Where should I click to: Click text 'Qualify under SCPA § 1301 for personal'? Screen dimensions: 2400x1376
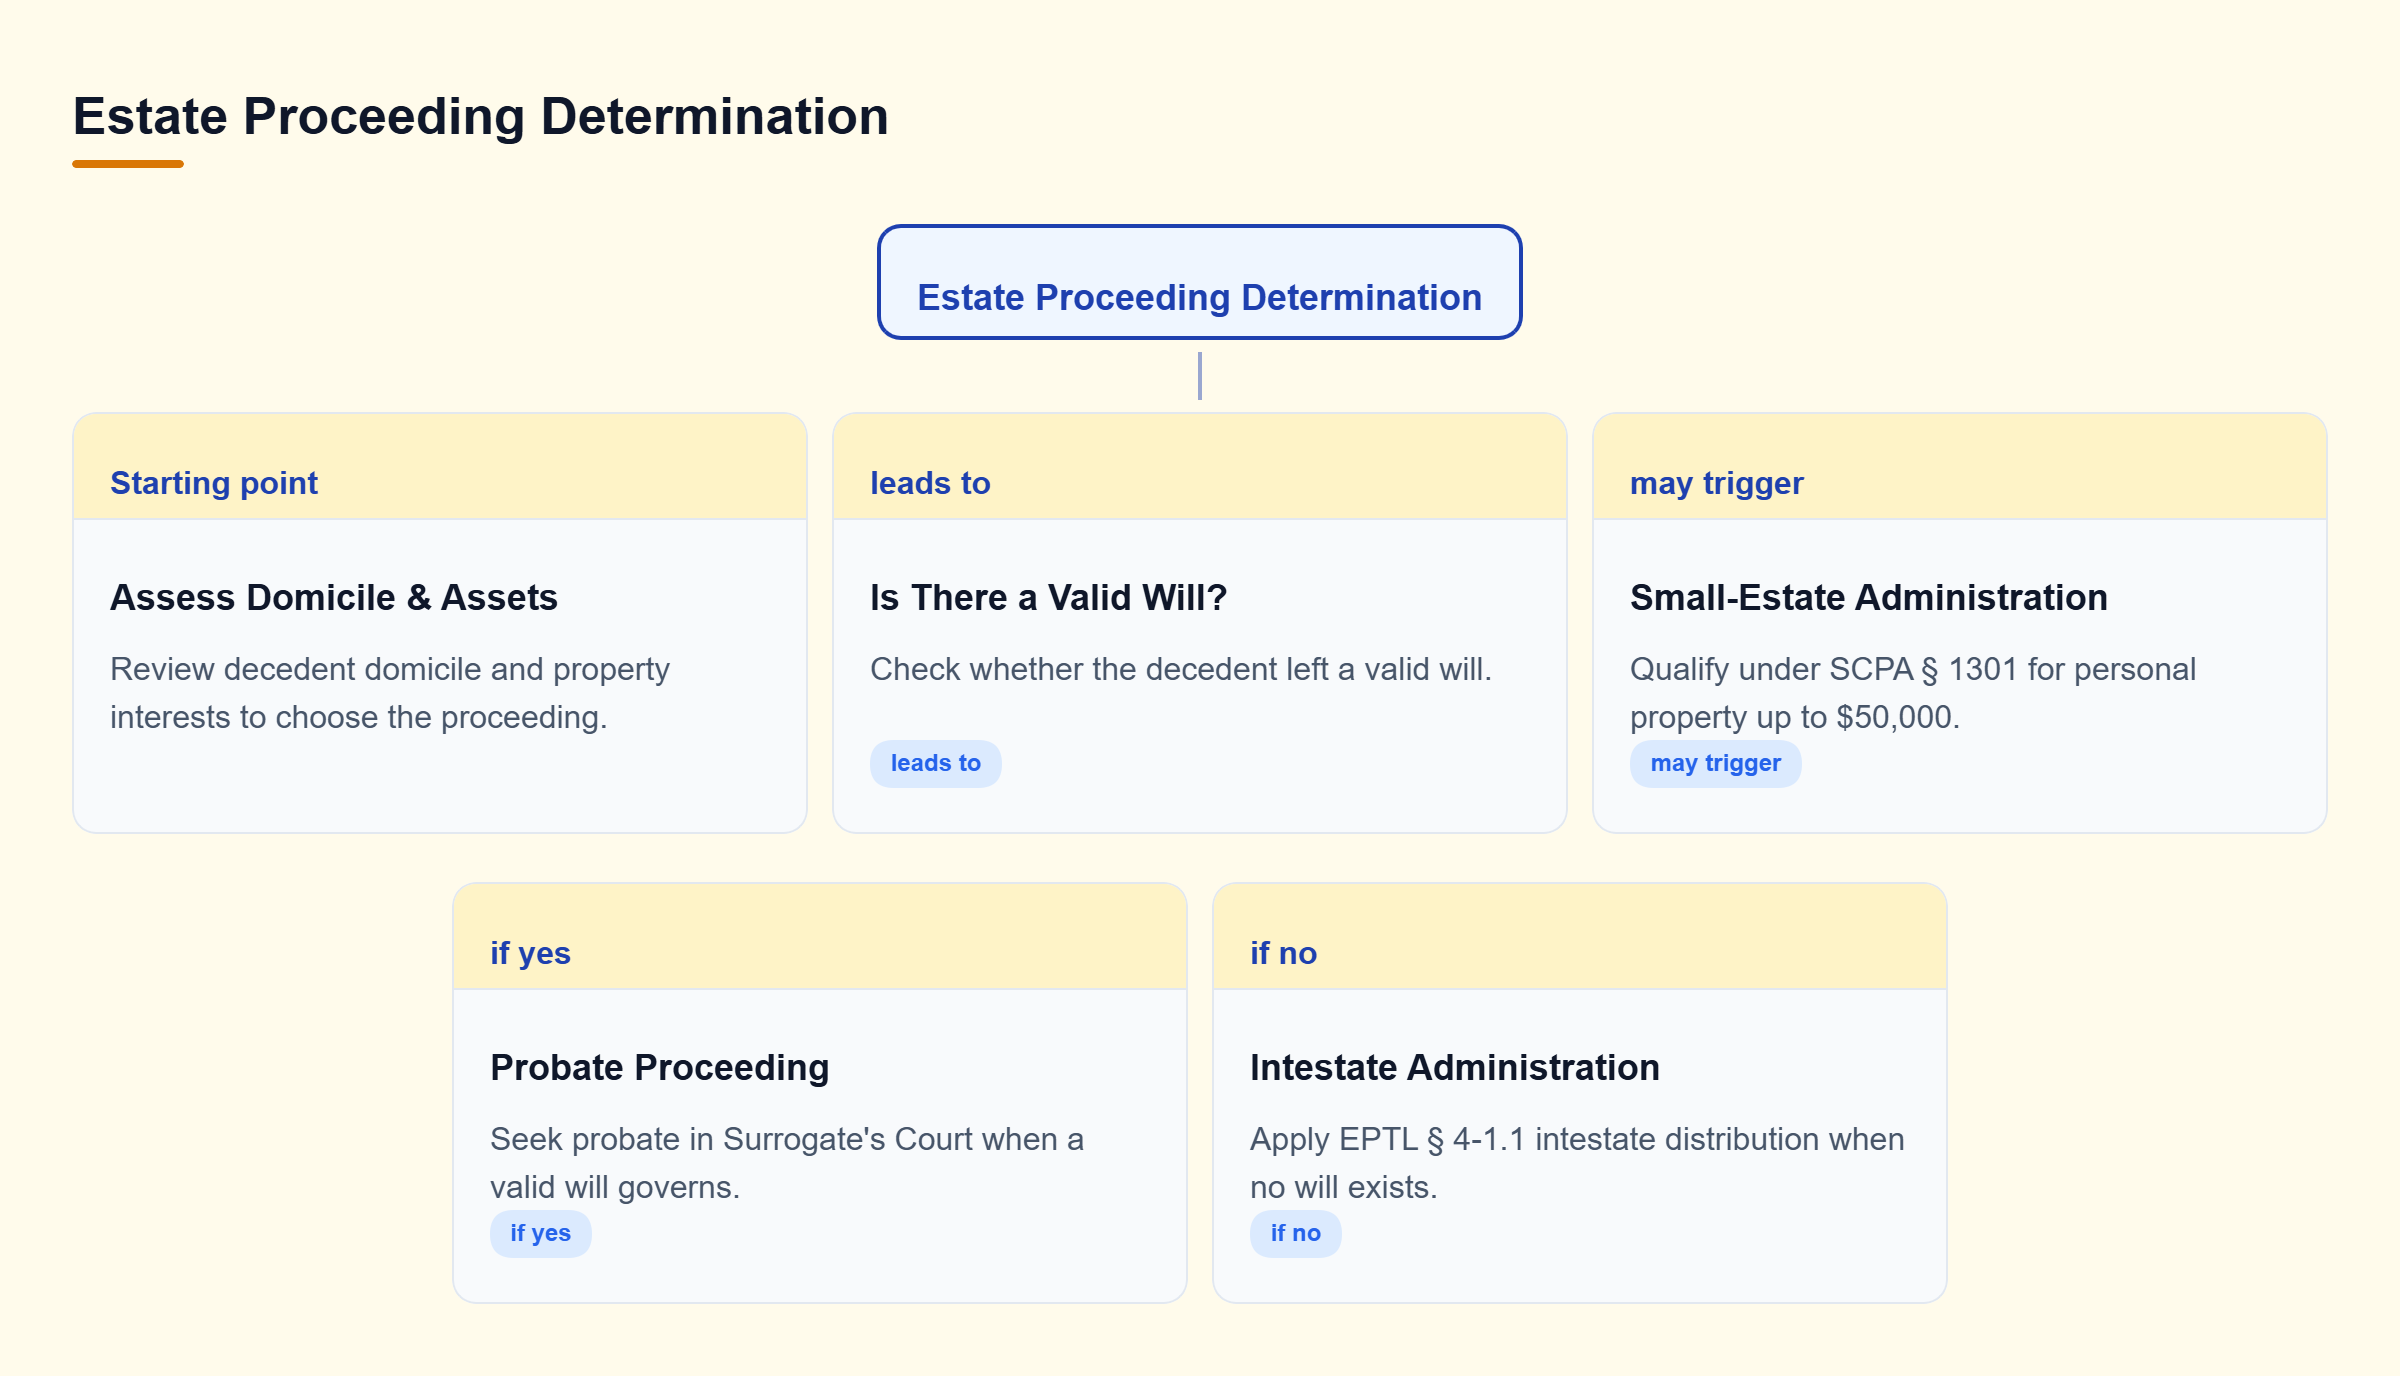click(x=1913, y=669)
